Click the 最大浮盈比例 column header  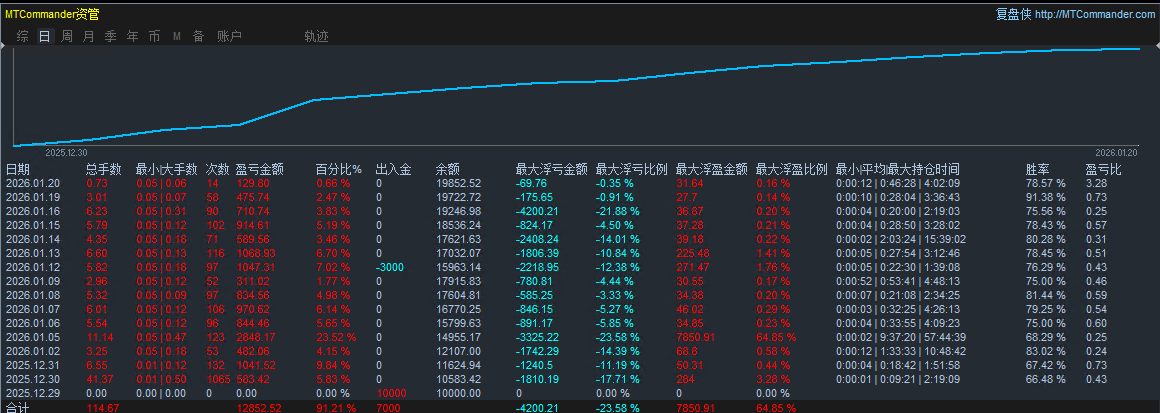coord(791,169)
